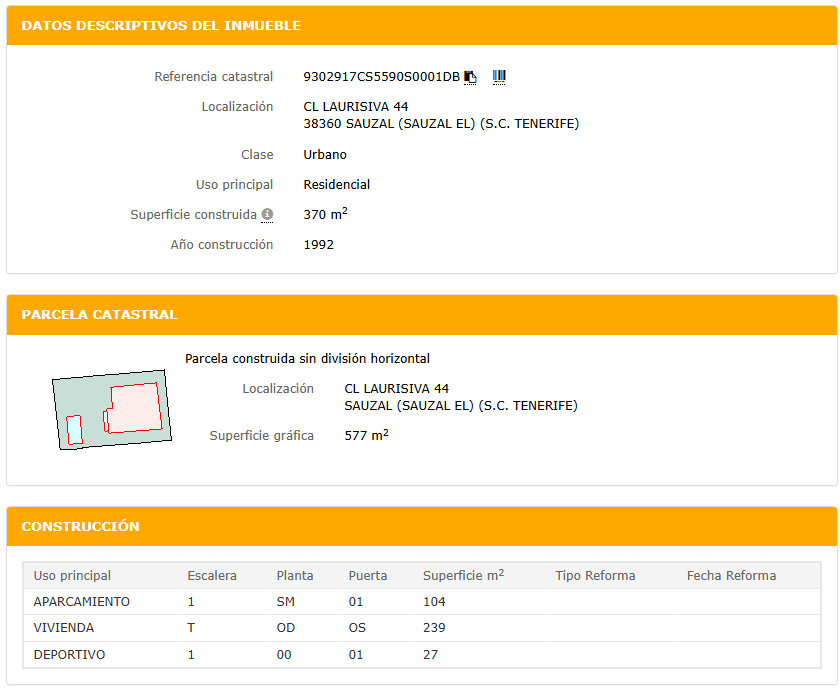Click the VIVIENDA table row cell

click(64, 628)
